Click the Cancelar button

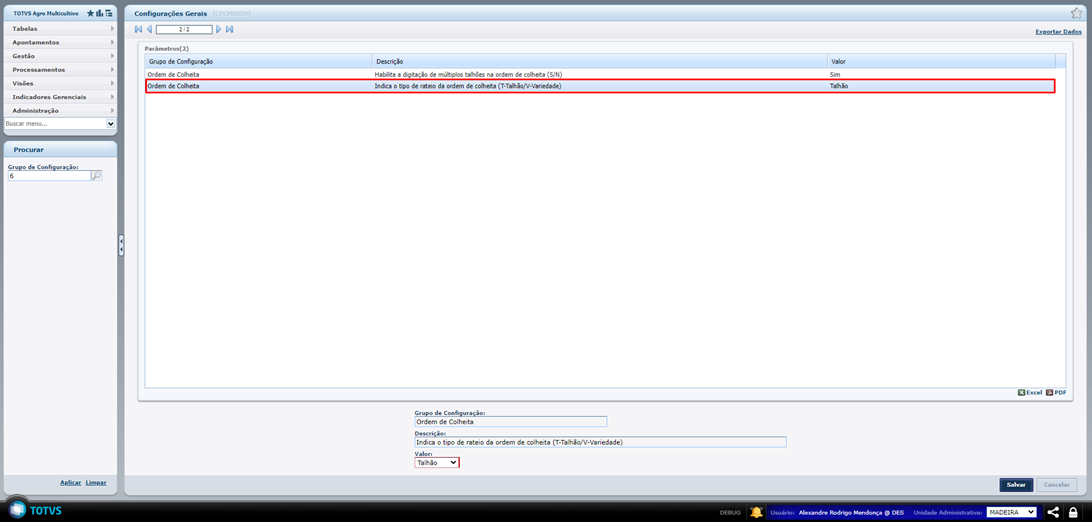(1056, 484)
